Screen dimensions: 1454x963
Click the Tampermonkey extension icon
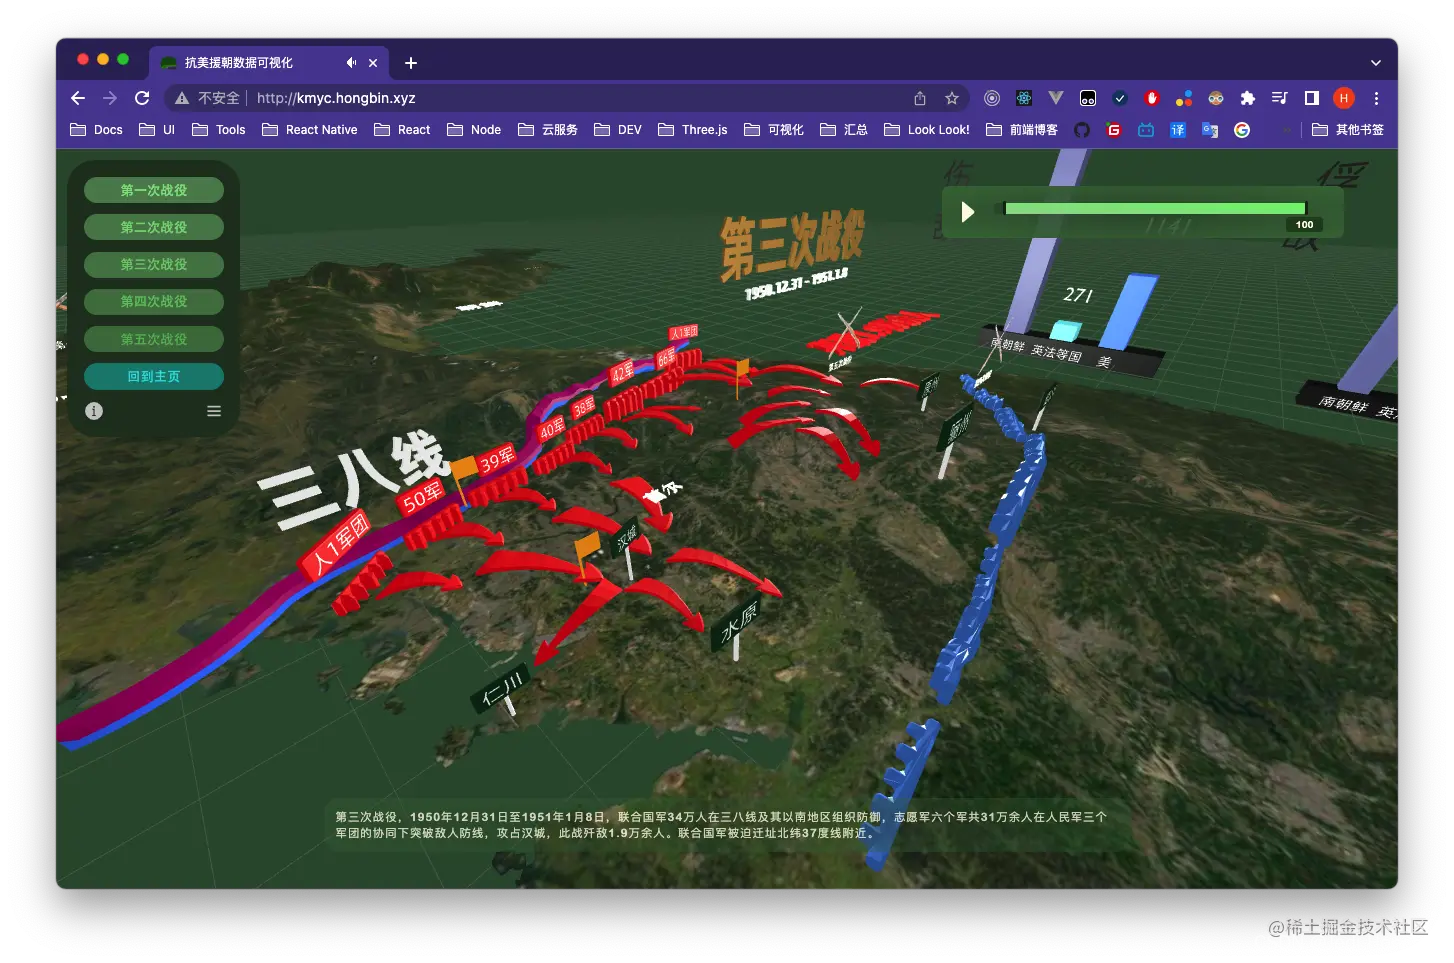(1088, 98)
